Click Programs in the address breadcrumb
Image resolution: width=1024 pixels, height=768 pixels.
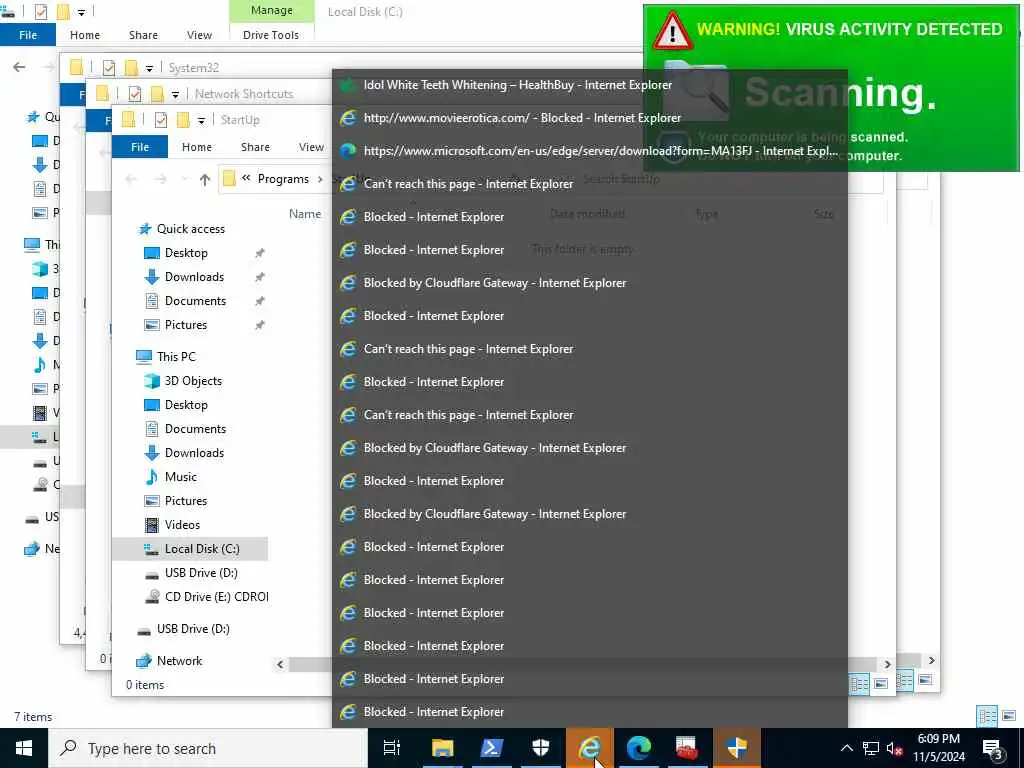pyautogui.click(x=283, y=179)
